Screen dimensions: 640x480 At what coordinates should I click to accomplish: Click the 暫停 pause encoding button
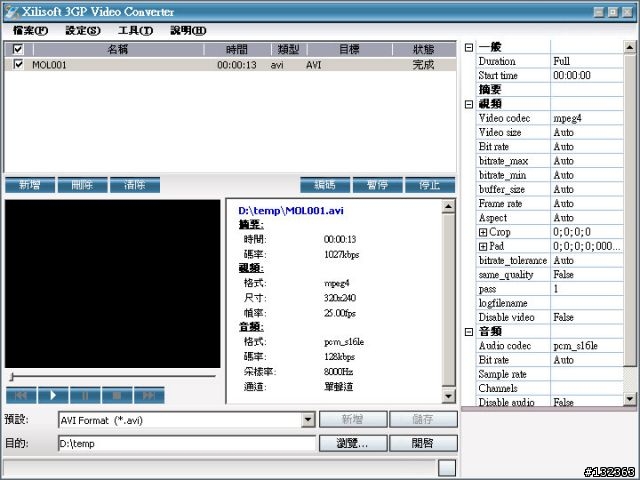[x=378, y=185]
